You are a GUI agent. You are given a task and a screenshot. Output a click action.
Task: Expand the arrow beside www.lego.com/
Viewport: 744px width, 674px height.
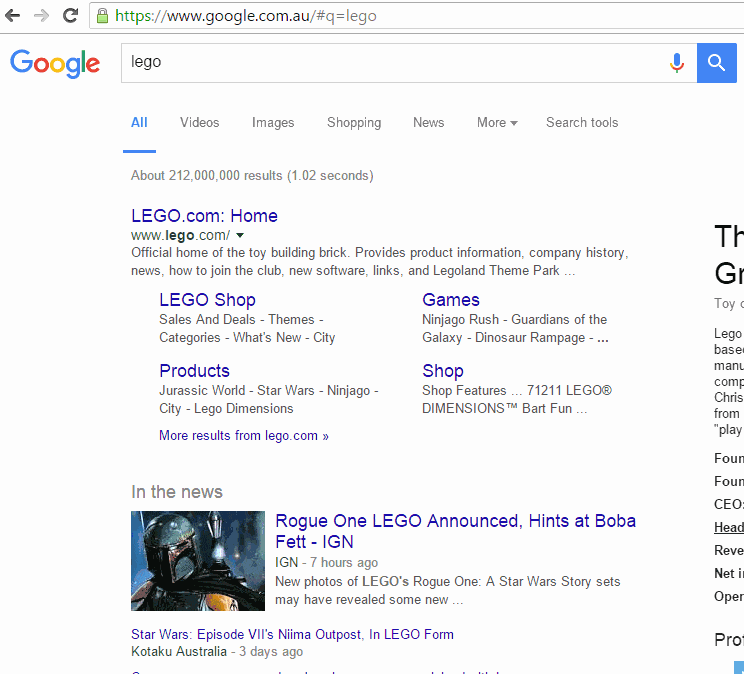coord(240,235)
